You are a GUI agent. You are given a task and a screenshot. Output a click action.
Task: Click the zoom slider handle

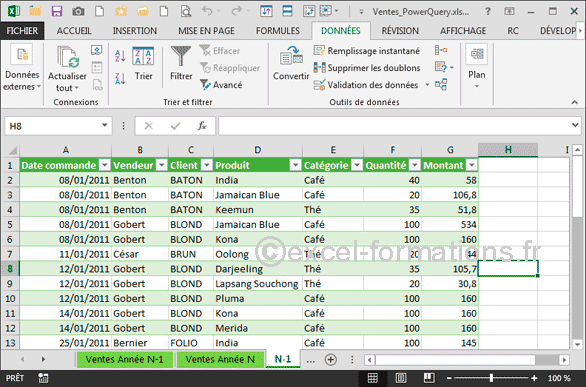[491, 378]
